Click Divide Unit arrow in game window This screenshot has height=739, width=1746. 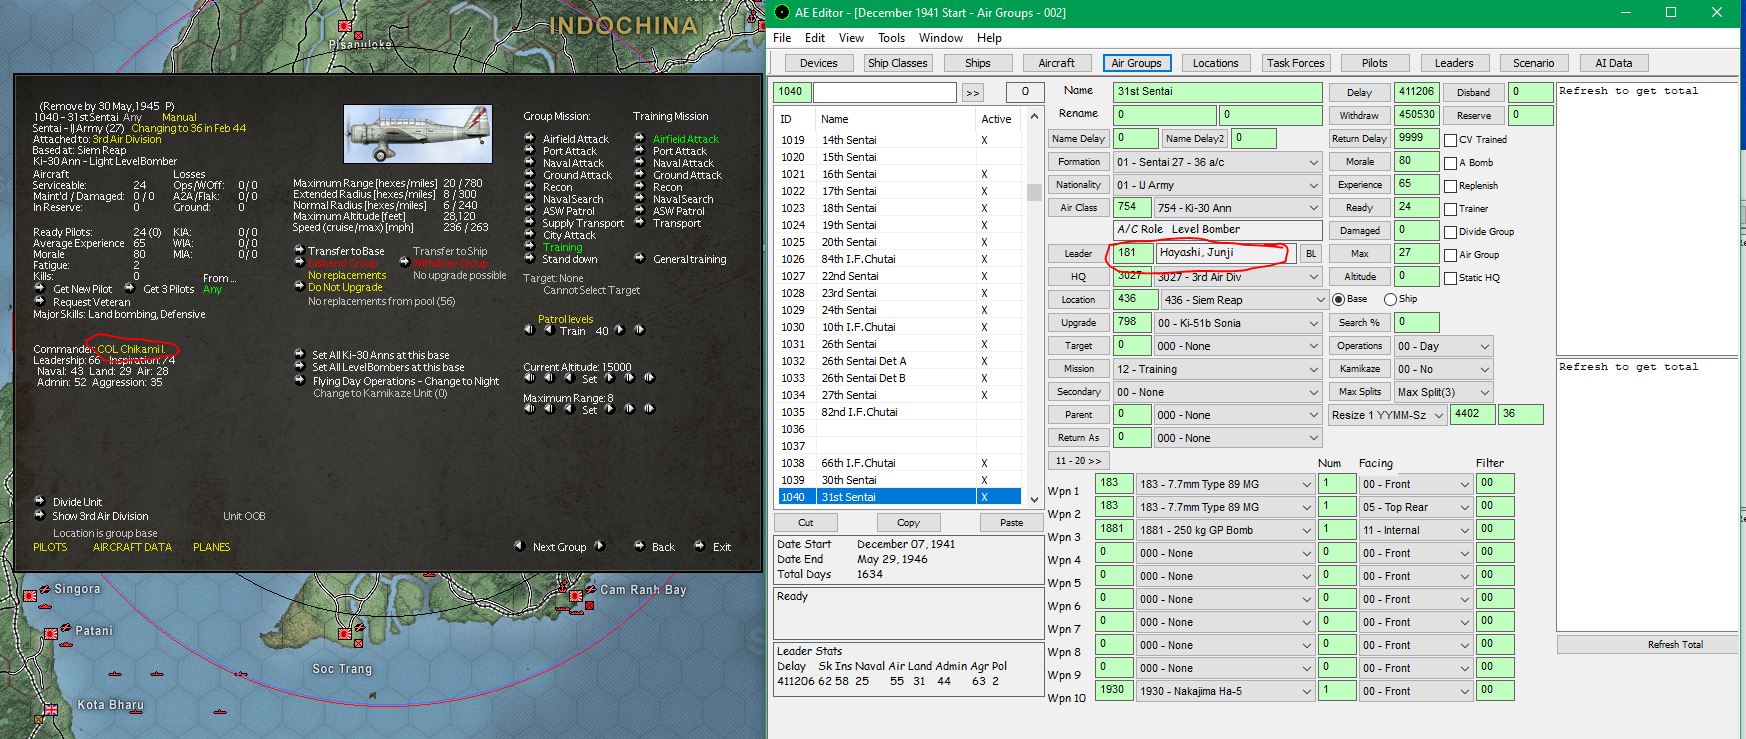pos(40,502)
